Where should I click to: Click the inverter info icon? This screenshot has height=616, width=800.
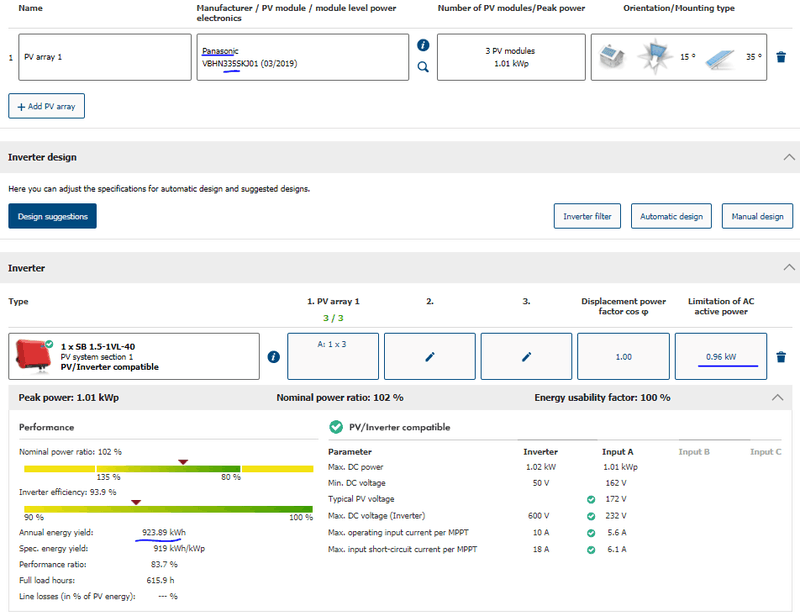coord(274,357)
